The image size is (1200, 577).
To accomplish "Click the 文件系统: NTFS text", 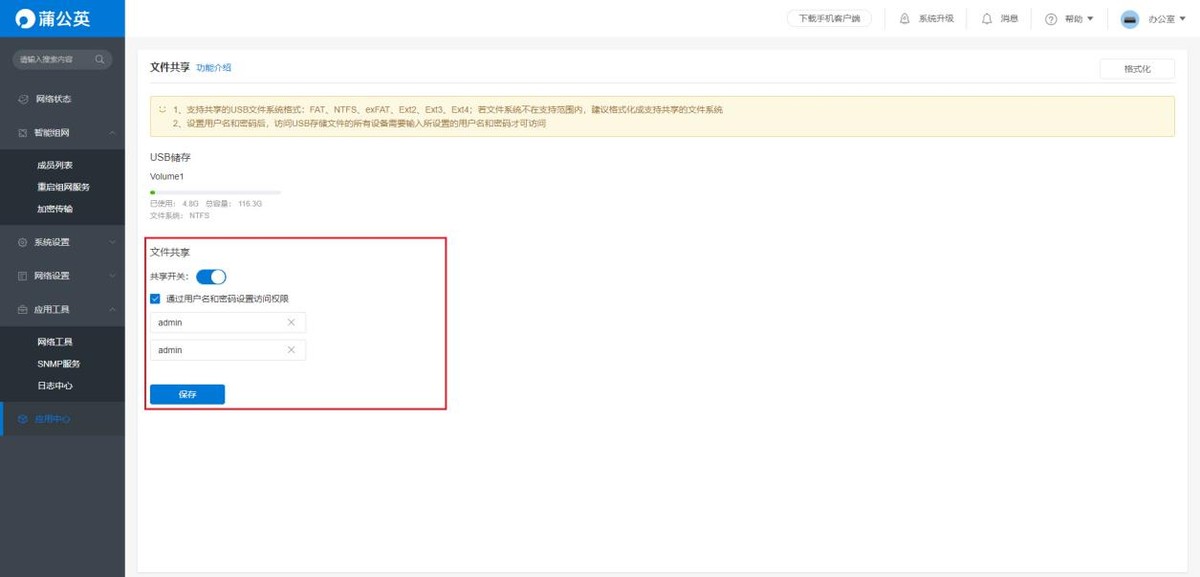I will pyautogui.click(x=180, y=215).
